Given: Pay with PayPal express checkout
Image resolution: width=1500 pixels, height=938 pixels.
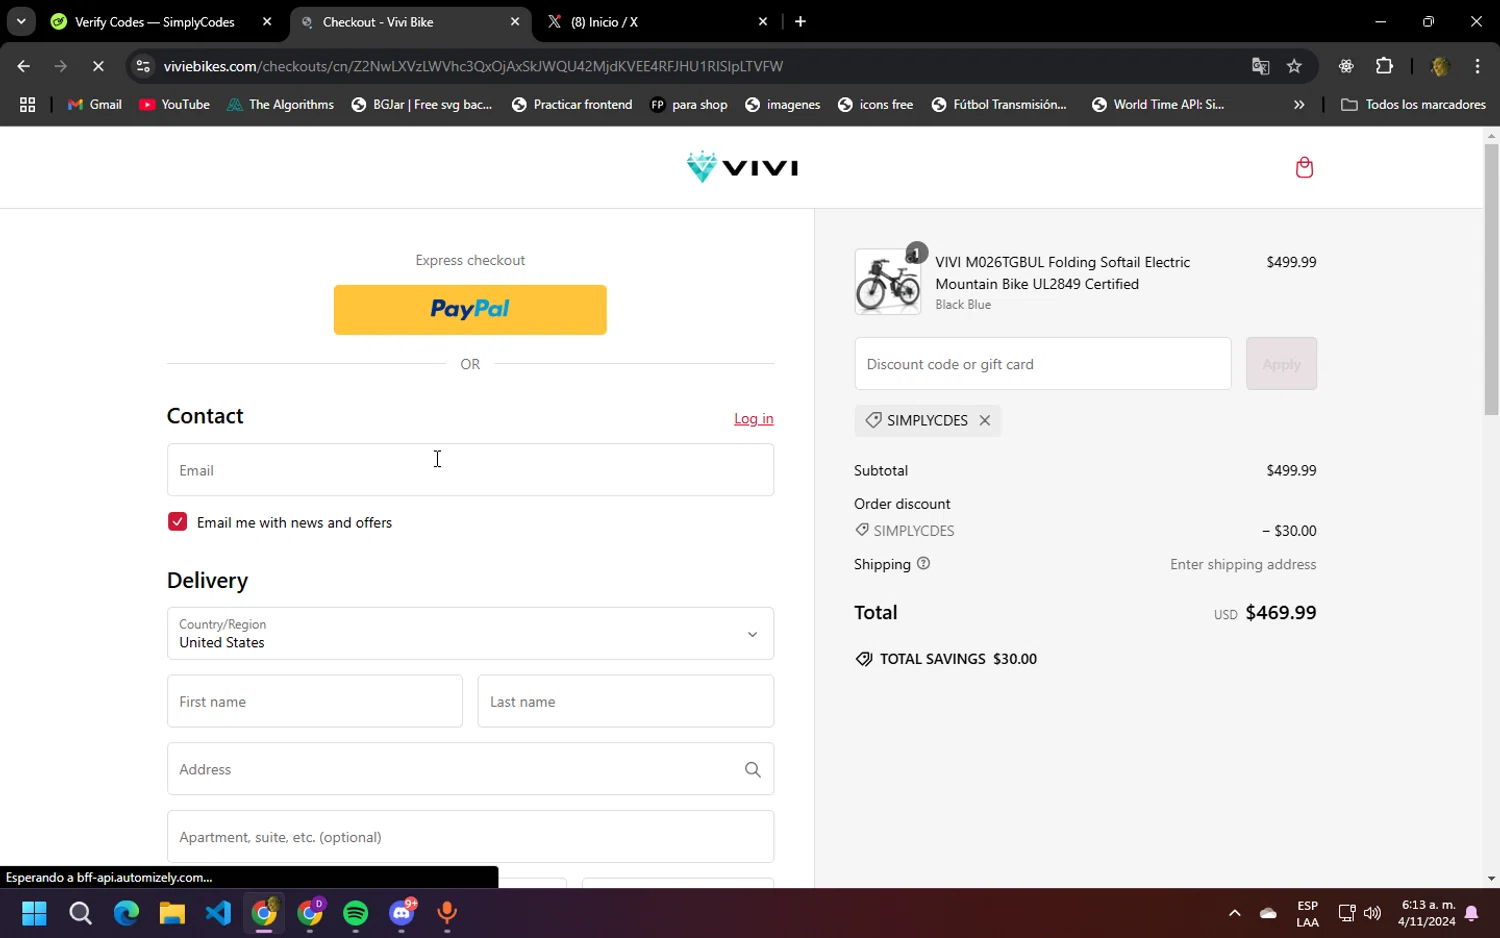Looking at the screenshot, I should click(470, 310).
